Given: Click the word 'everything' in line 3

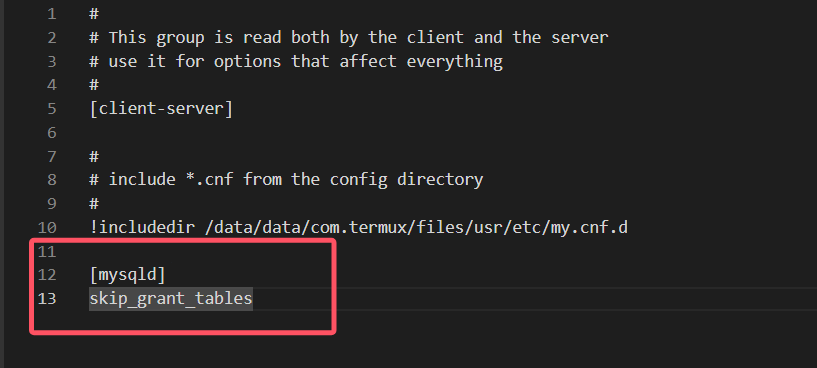Looking at the screenshot, I should (454, 62).
